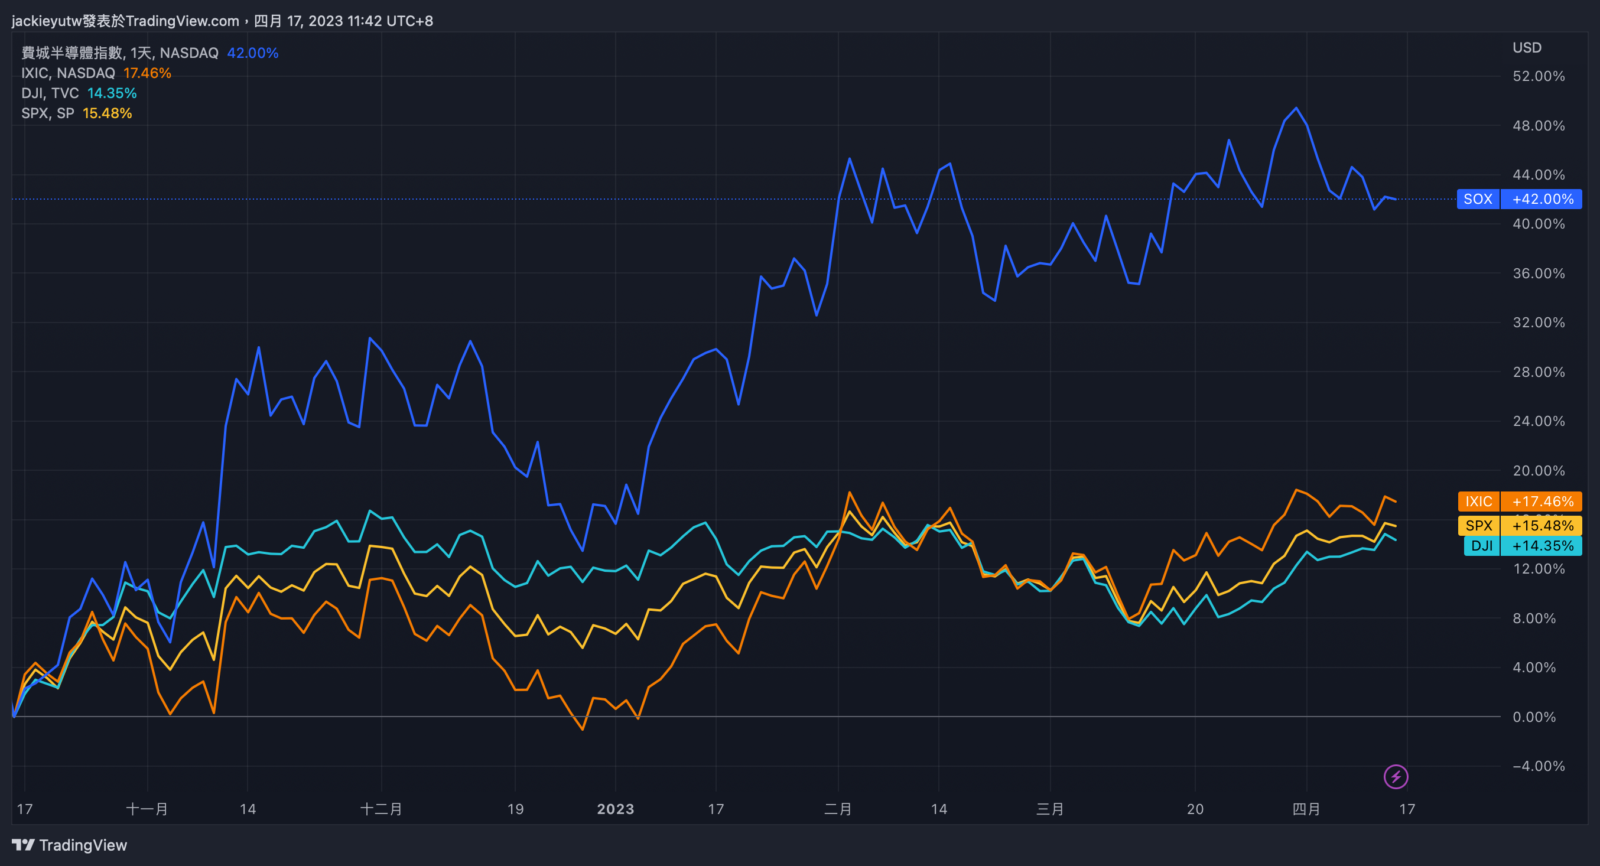Viewport: 1600px width, 866px height.
Task: Click the purple lightning bolt icon
Action: point(1396,776)
